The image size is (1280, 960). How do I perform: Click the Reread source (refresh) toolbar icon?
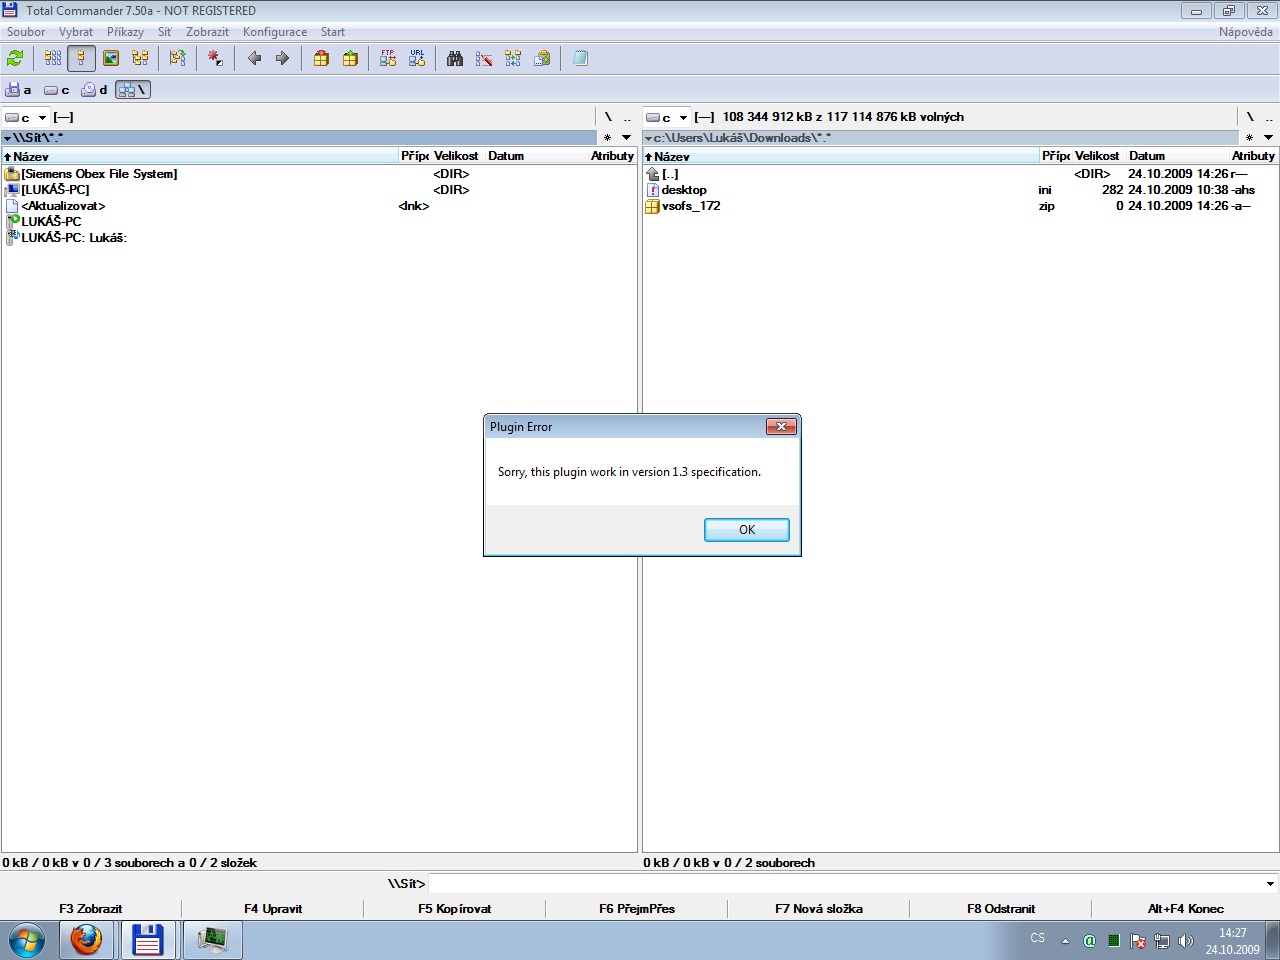tap(15, 58)
